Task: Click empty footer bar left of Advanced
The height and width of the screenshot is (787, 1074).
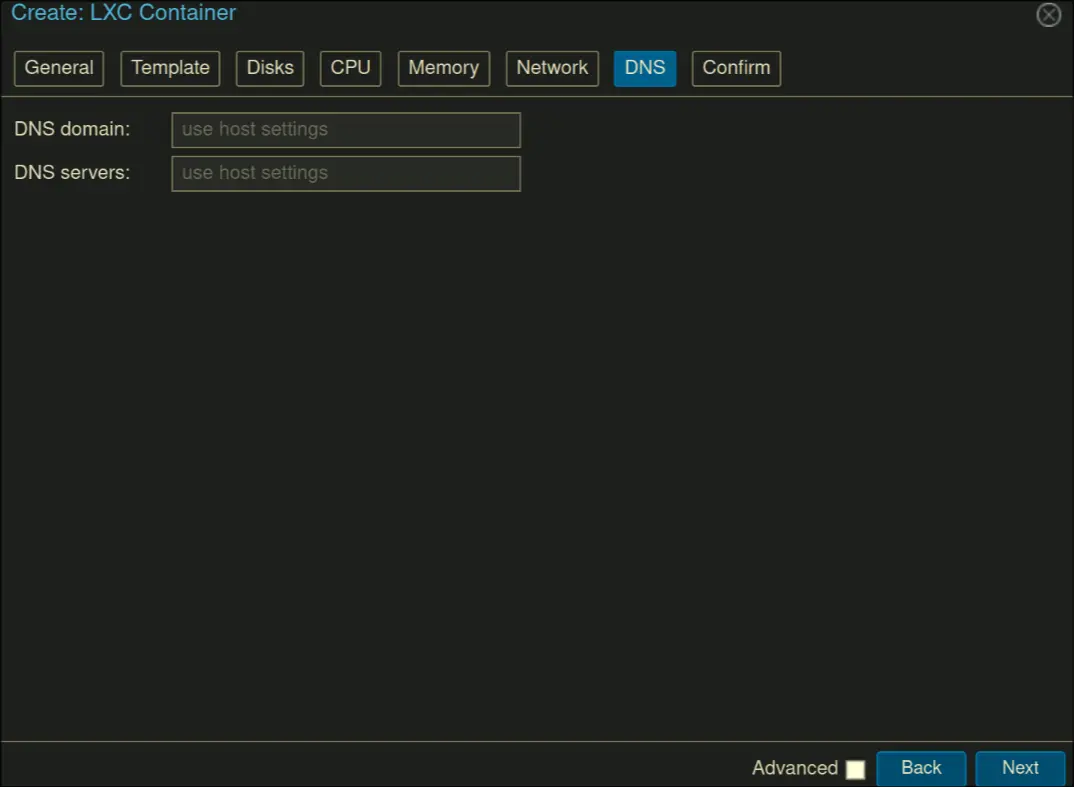Action: [370, 767]
